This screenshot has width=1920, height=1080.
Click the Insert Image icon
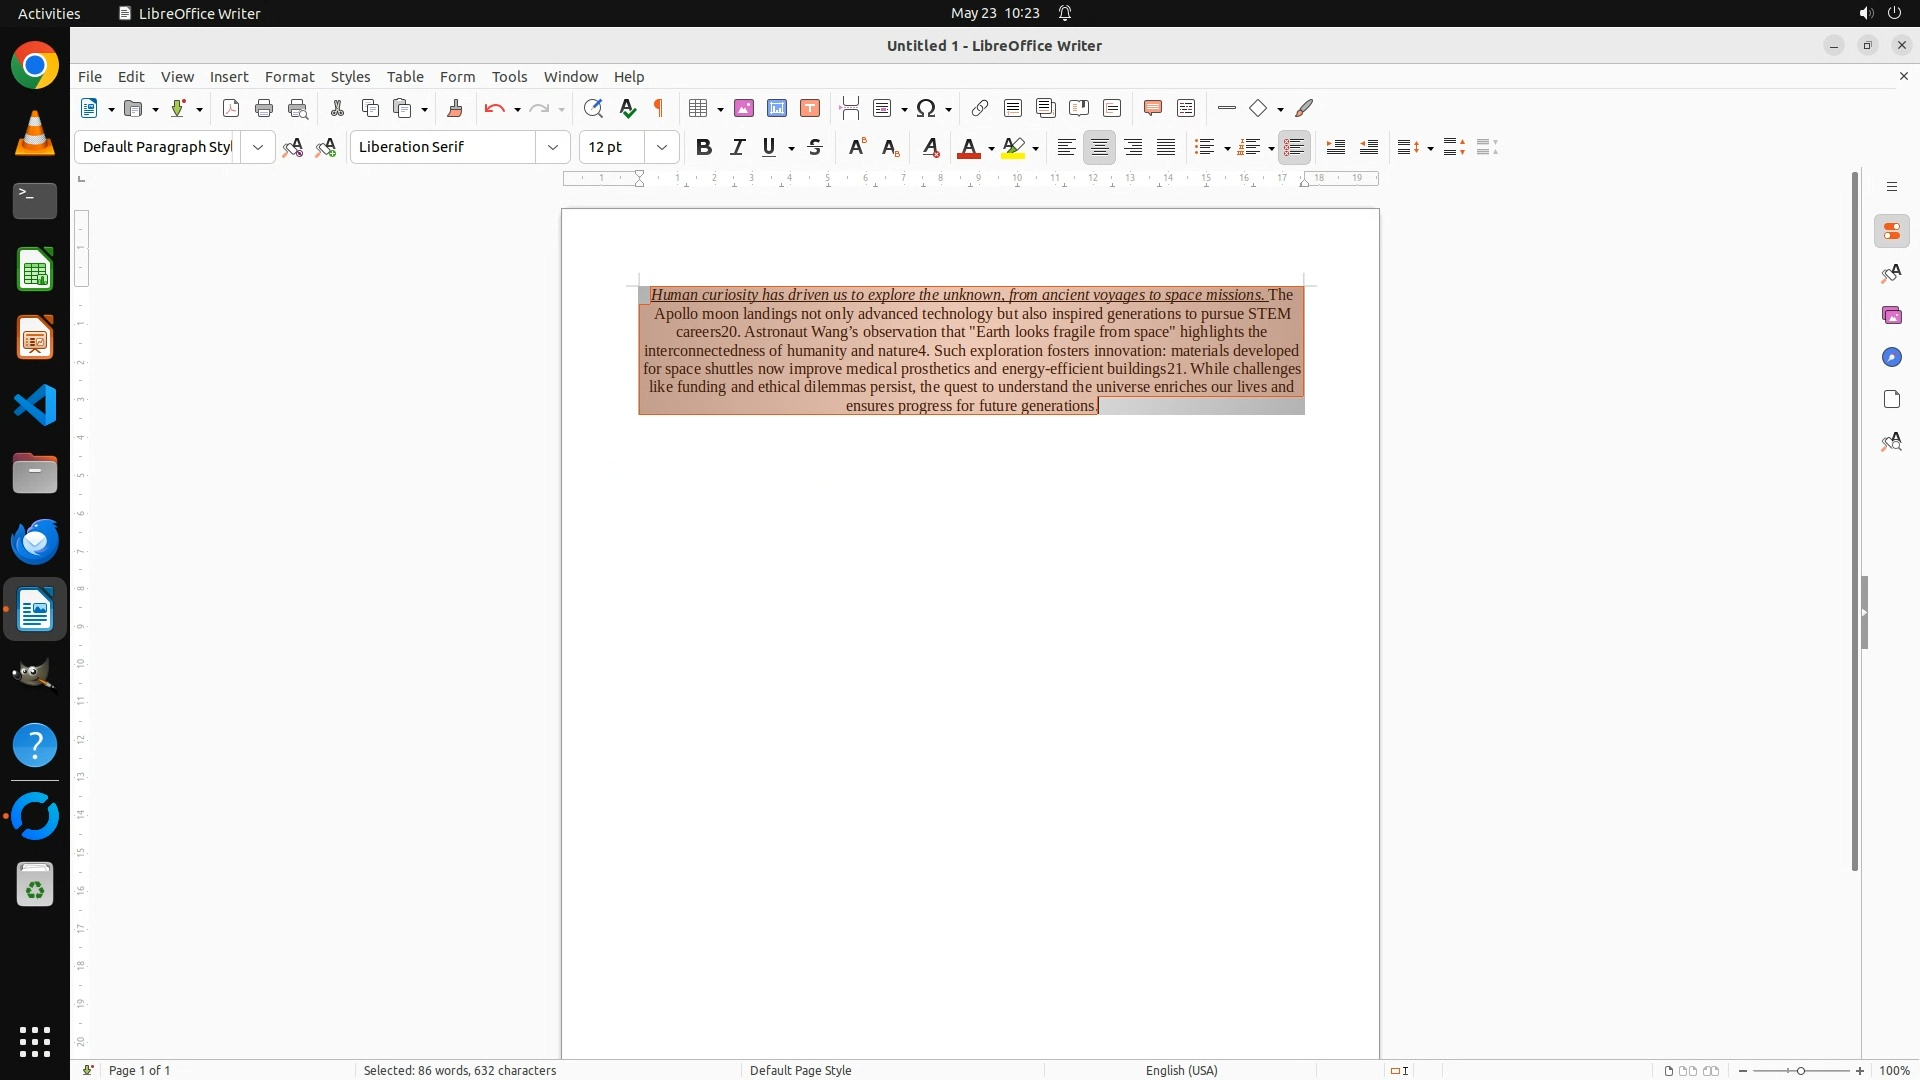click(x=744, y=109)
